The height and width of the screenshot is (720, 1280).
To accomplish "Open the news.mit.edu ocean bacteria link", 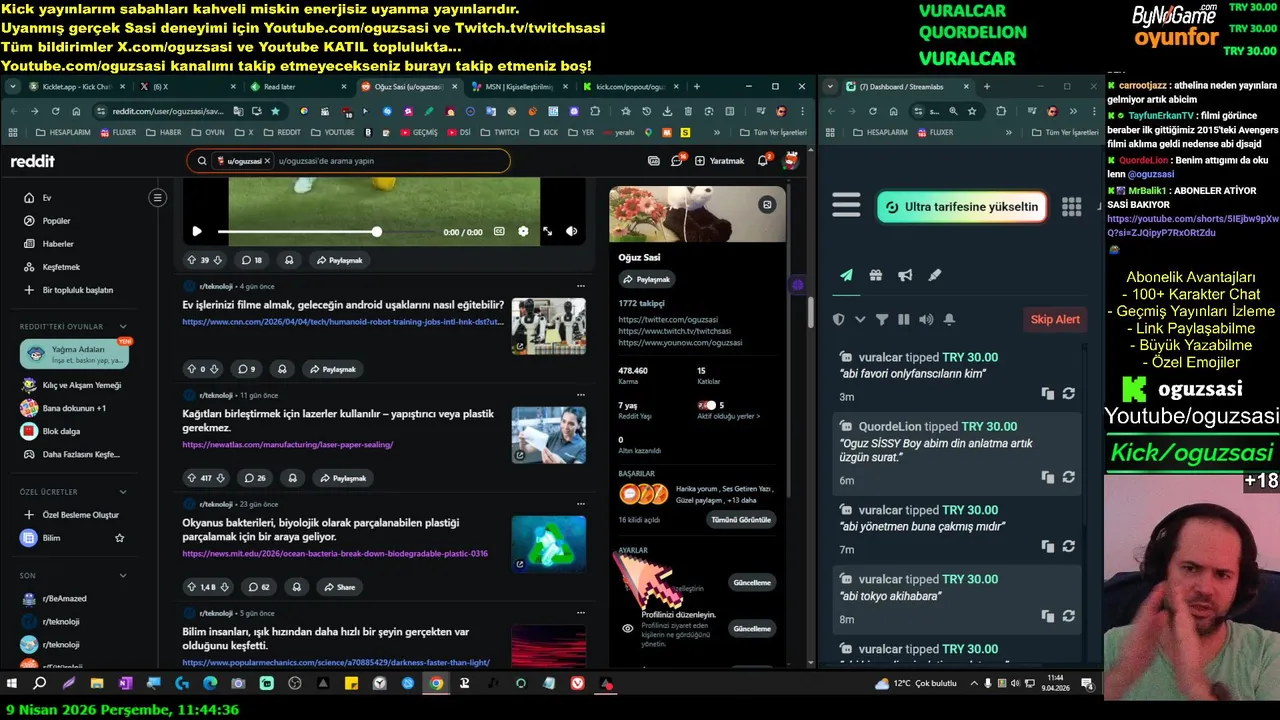I will pyautogui.click(x=335, y=553).
